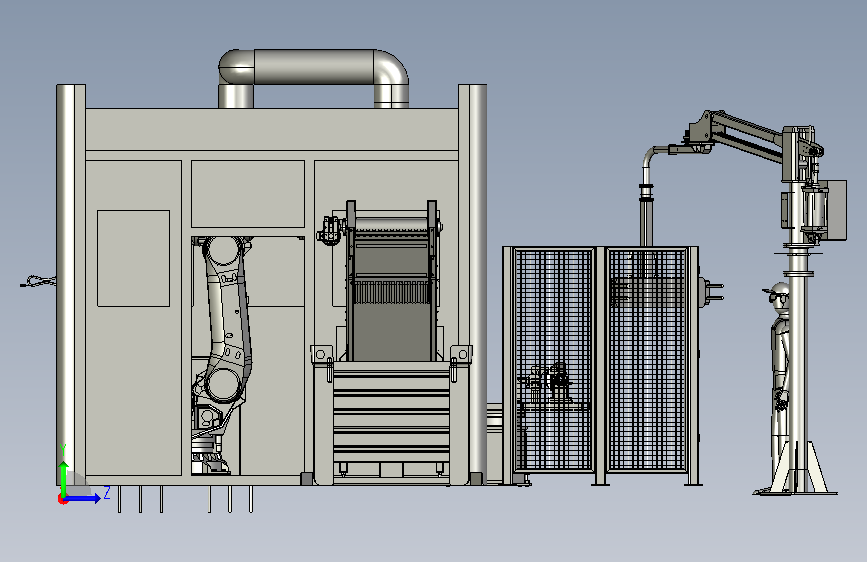Select the control box on the manipulator column

(x=835, y=210)
